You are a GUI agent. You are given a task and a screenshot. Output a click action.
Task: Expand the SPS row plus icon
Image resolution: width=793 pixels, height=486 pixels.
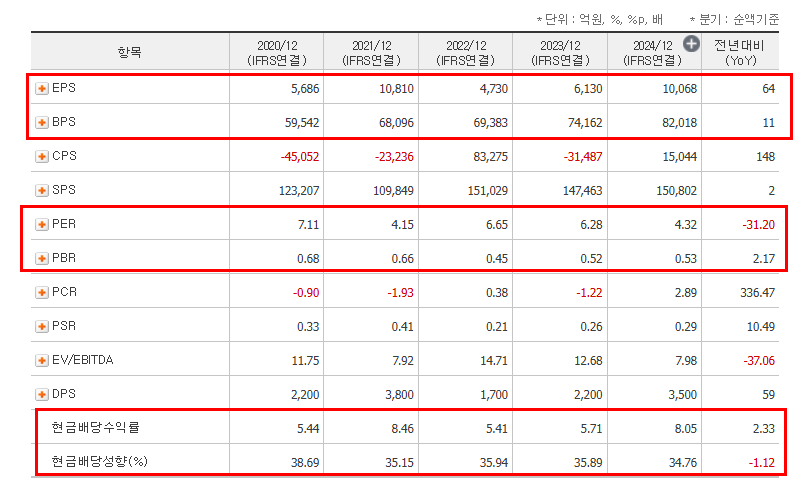click(x=42, y=190)
